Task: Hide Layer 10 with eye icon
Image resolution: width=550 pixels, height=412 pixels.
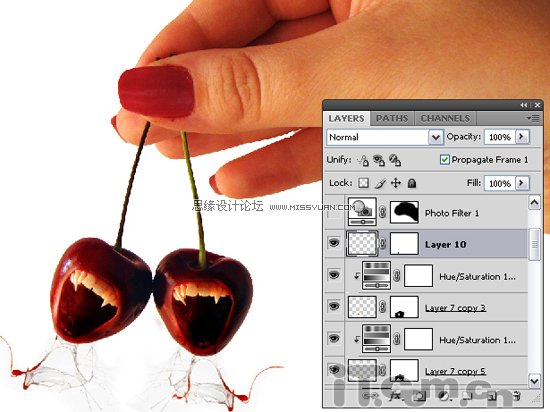Action: pos(334,243)
